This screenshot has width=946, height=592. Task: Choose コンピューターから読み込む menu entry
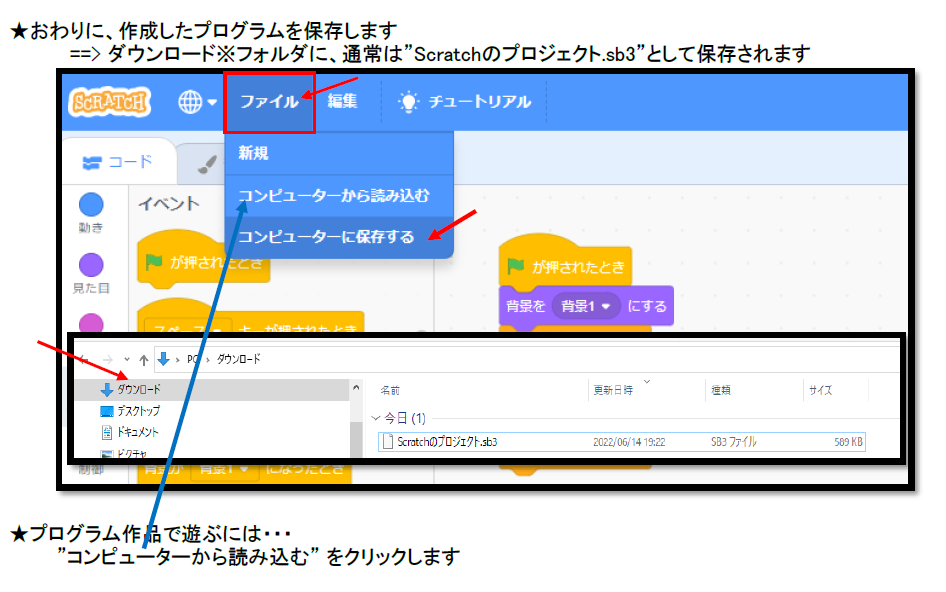pos(333,195)
